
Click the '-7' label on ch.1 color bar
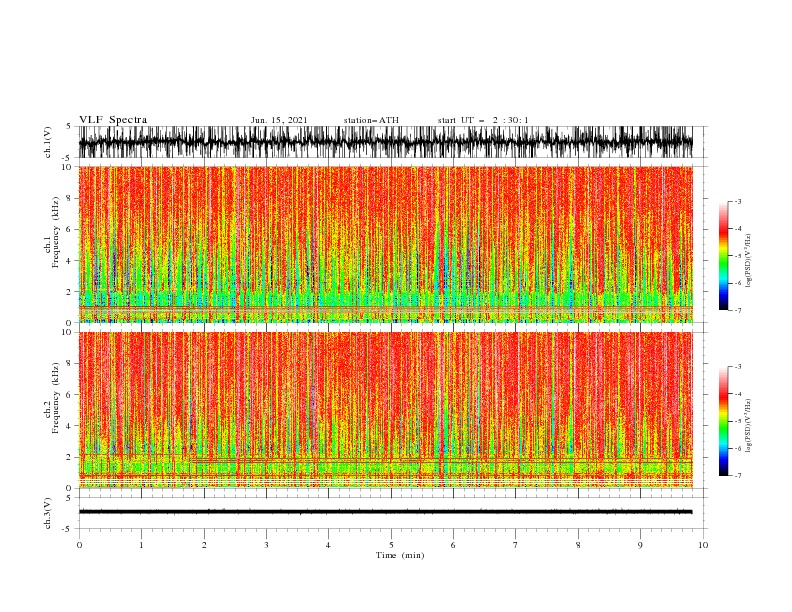pos(738,310)
